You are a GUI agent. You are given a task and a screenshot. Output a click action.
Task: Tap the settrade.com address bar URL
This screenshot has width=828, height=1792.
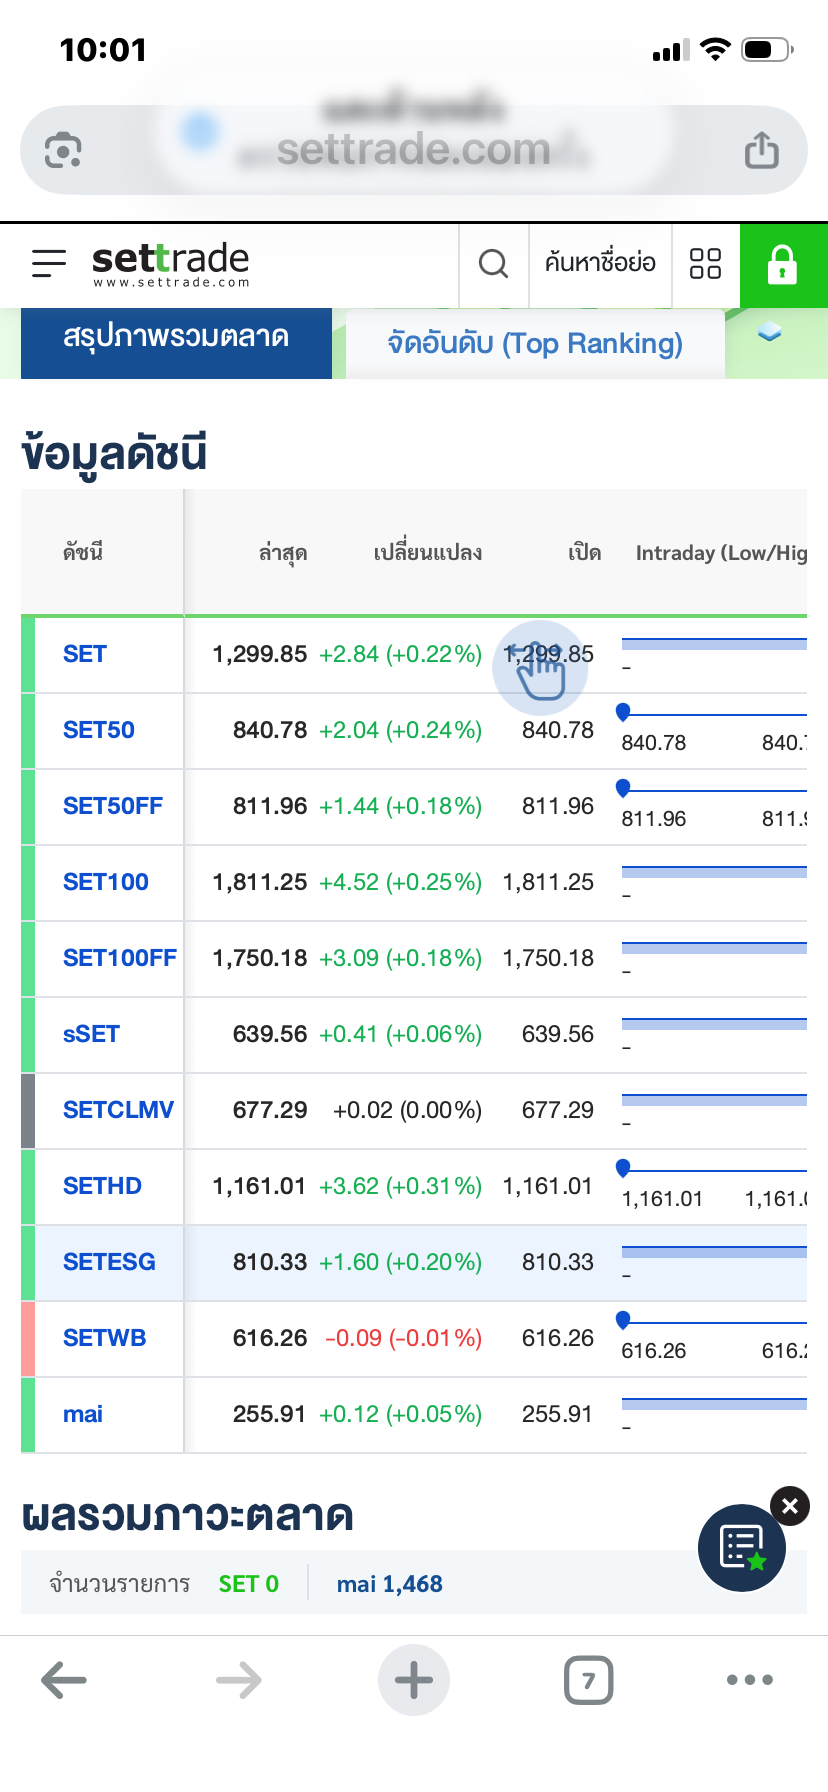click(413, 151)
